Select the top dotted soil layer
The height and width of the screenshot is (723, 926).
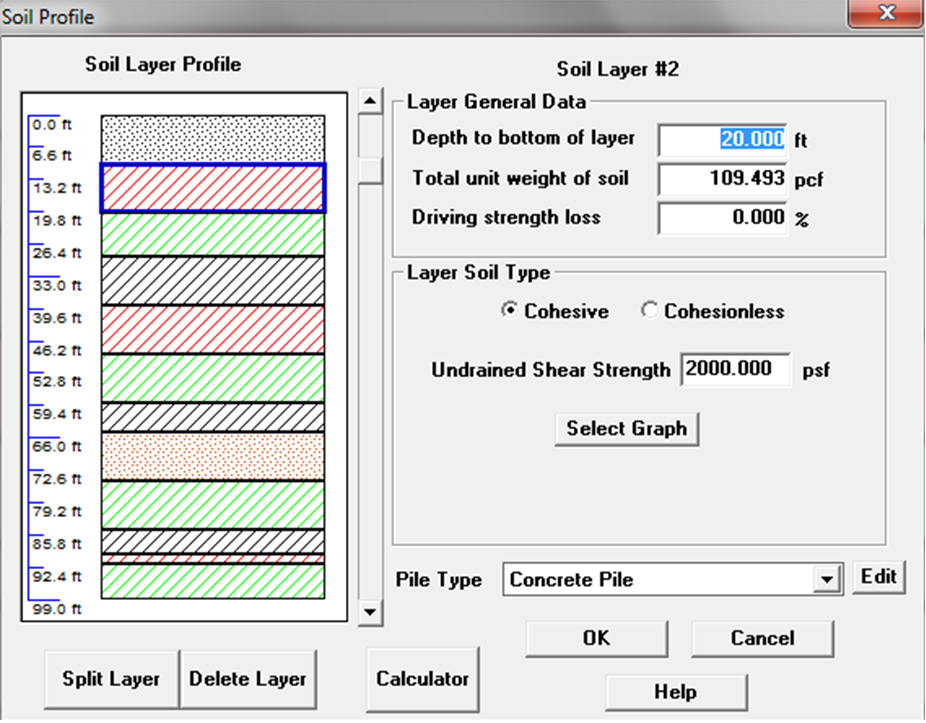tap(213, 138)
